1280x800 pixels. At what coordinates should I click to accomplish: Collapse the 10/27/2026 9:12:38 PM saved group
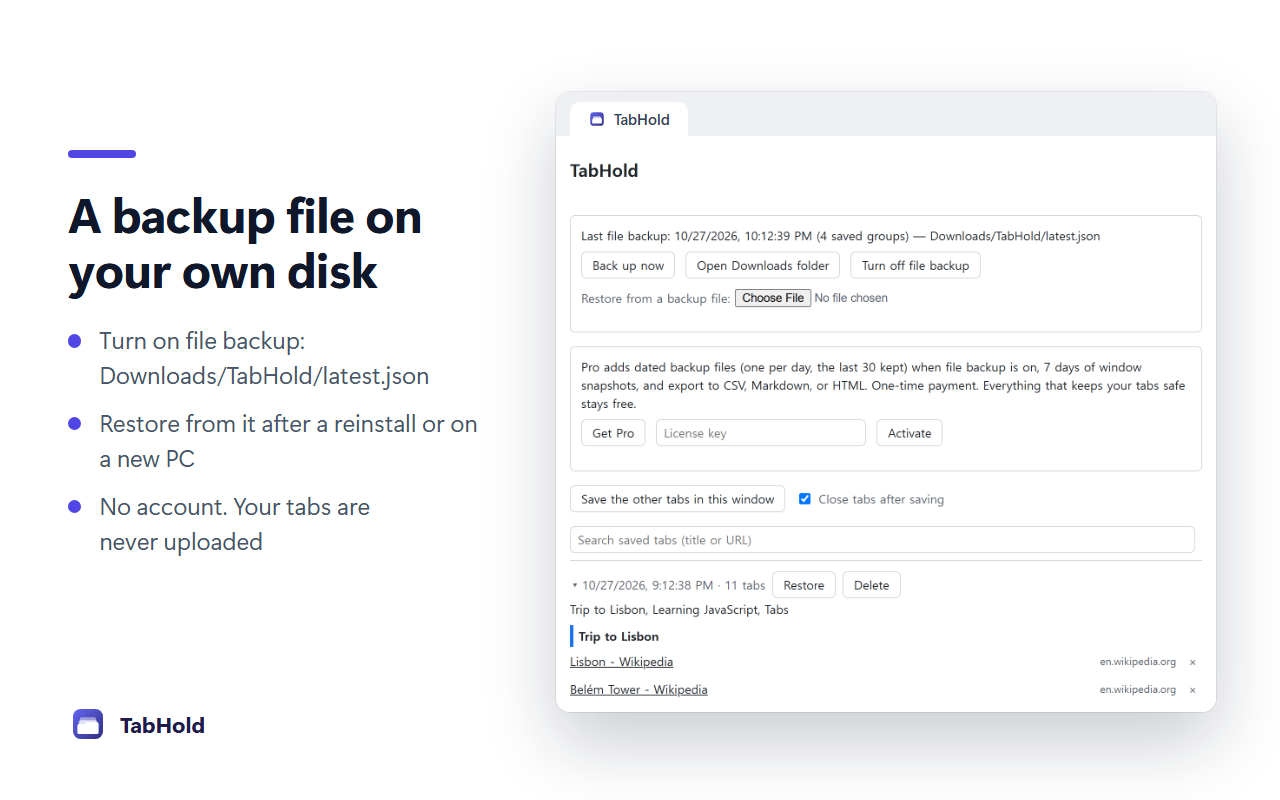pos(575,585)
